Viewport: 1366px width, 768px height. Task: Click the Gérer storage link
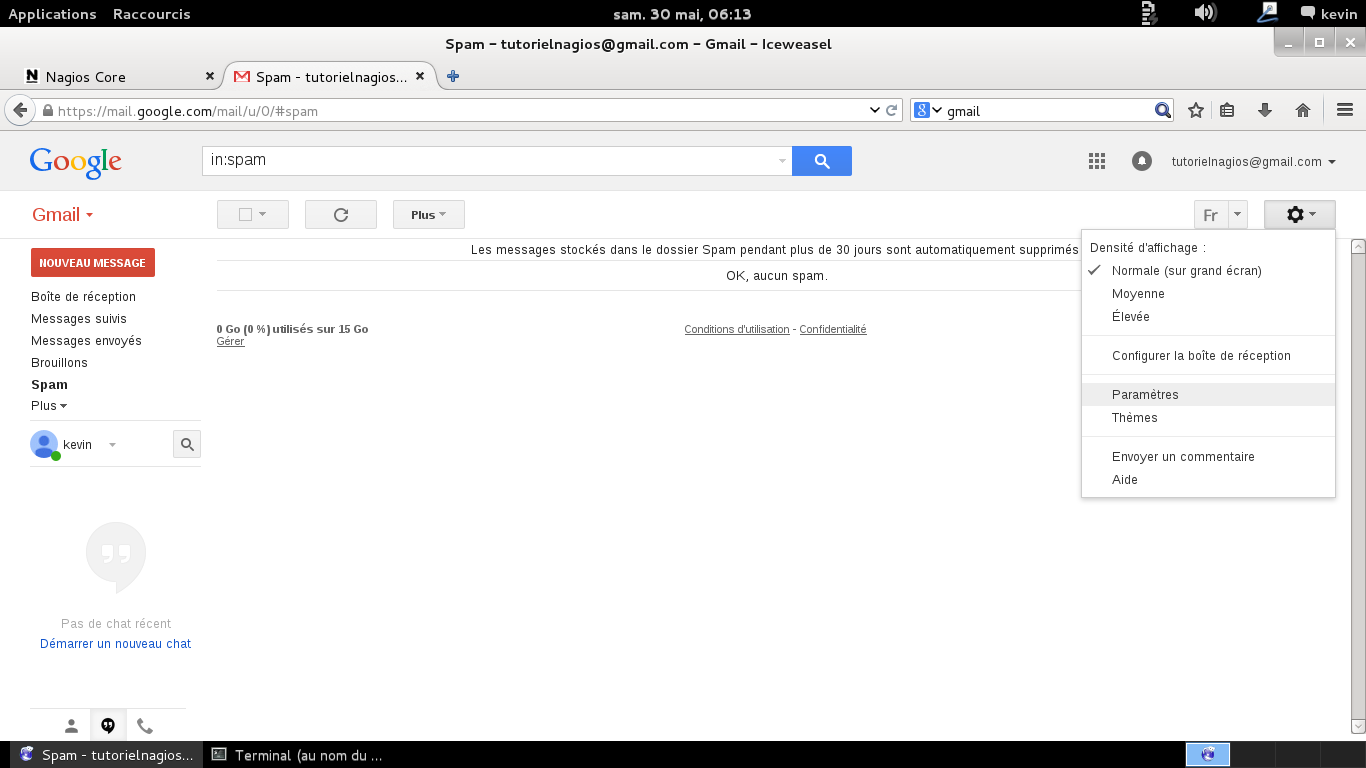(230, 342)
